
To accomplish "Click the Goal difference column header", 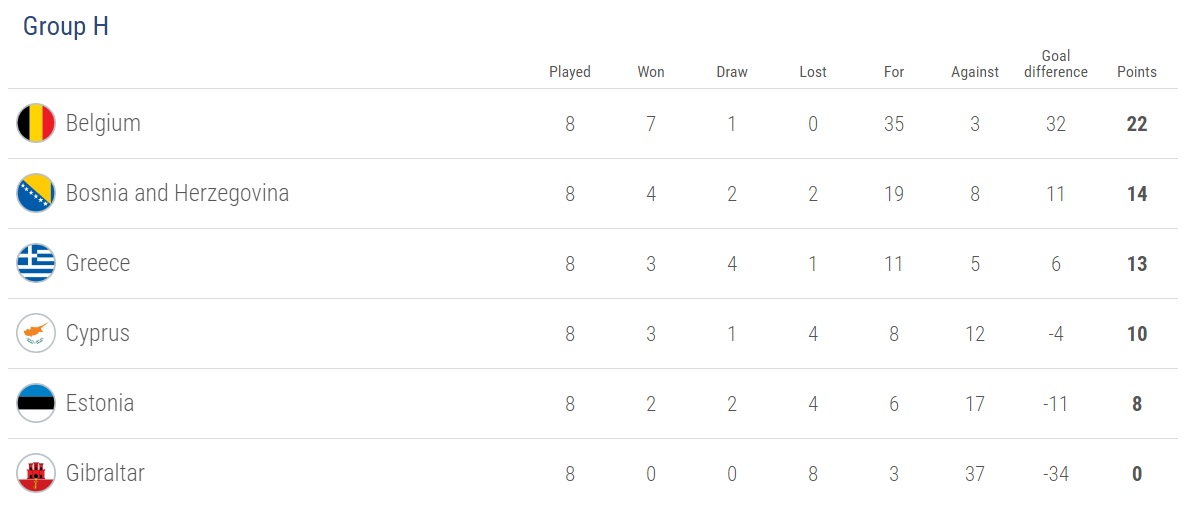I will (1056, 64).
